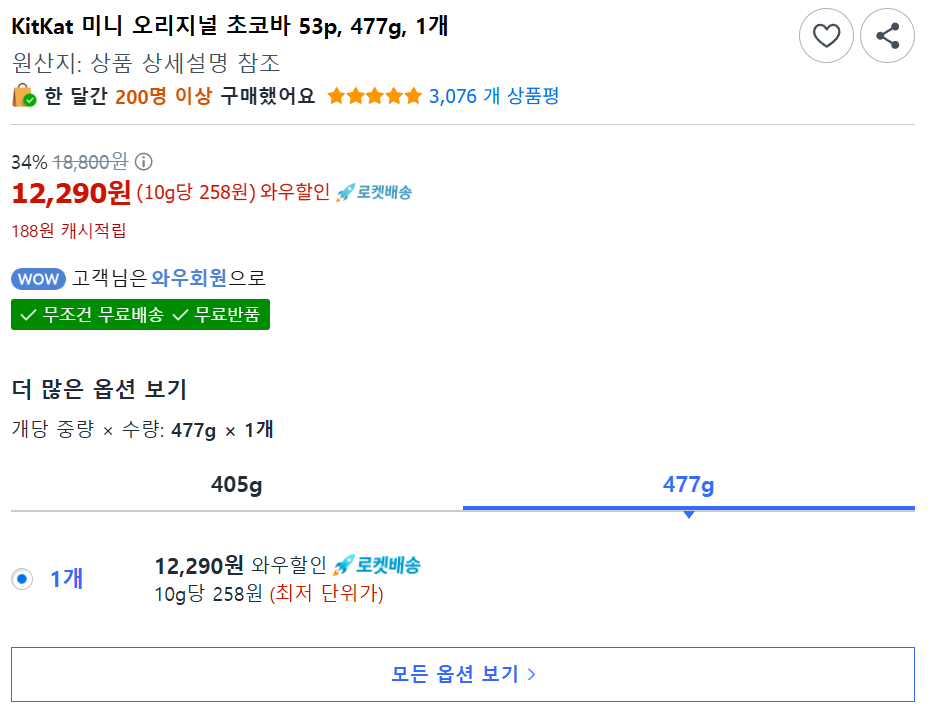Click the 더 많은 옵션 보기 heading
Screen dimensions: 937x717
pyautogui.click(x=99, y=389)
